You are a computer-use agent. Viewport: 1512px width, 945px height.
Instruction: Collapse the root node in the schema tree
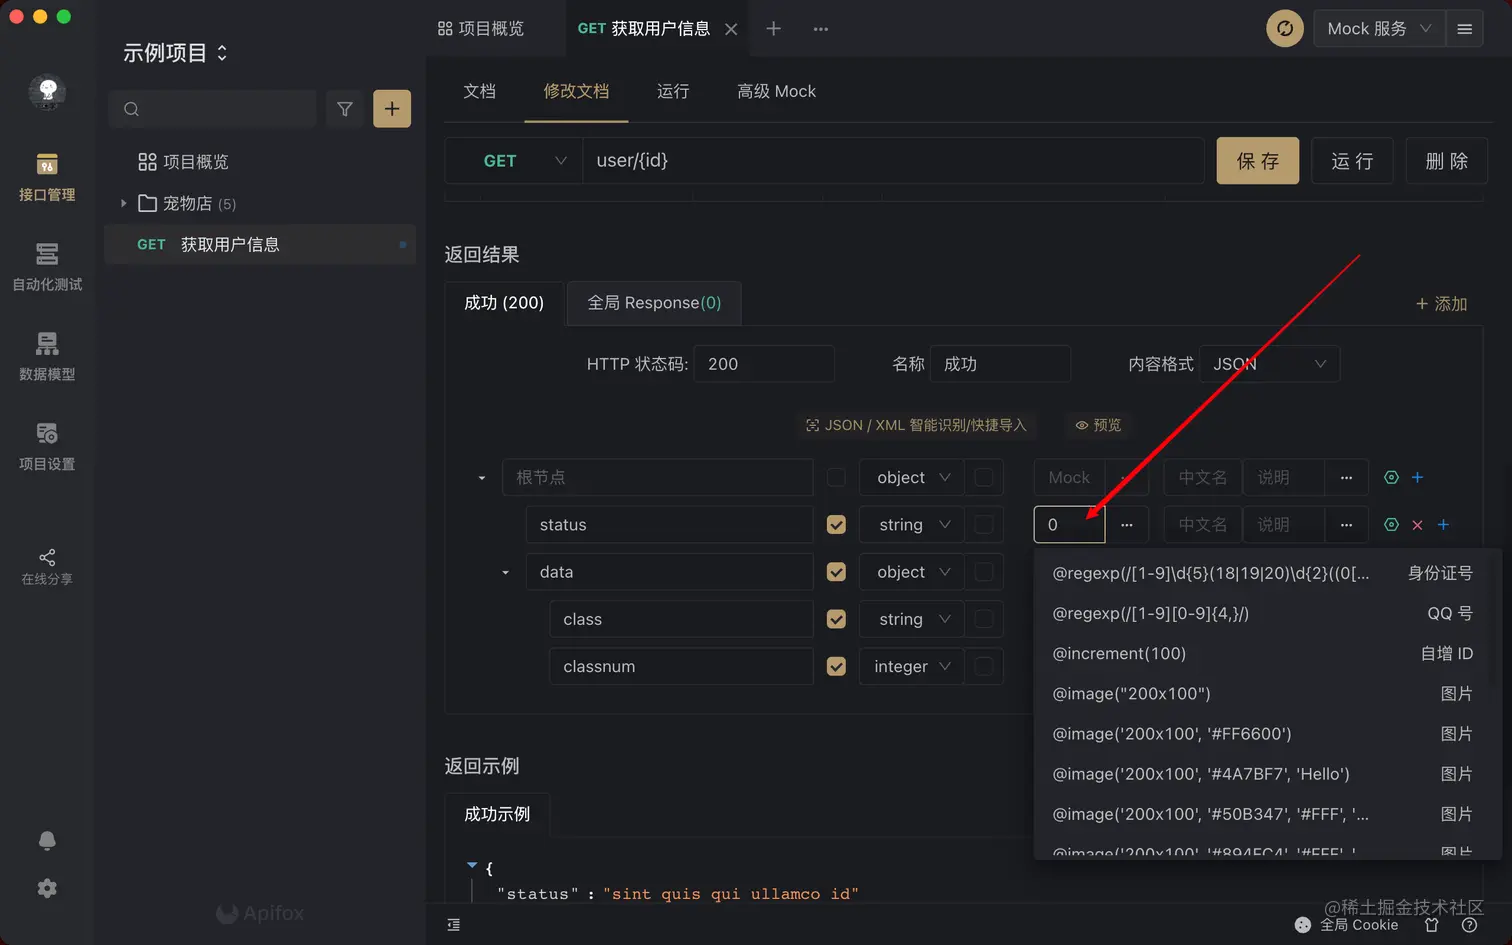(x=482, y=478)
